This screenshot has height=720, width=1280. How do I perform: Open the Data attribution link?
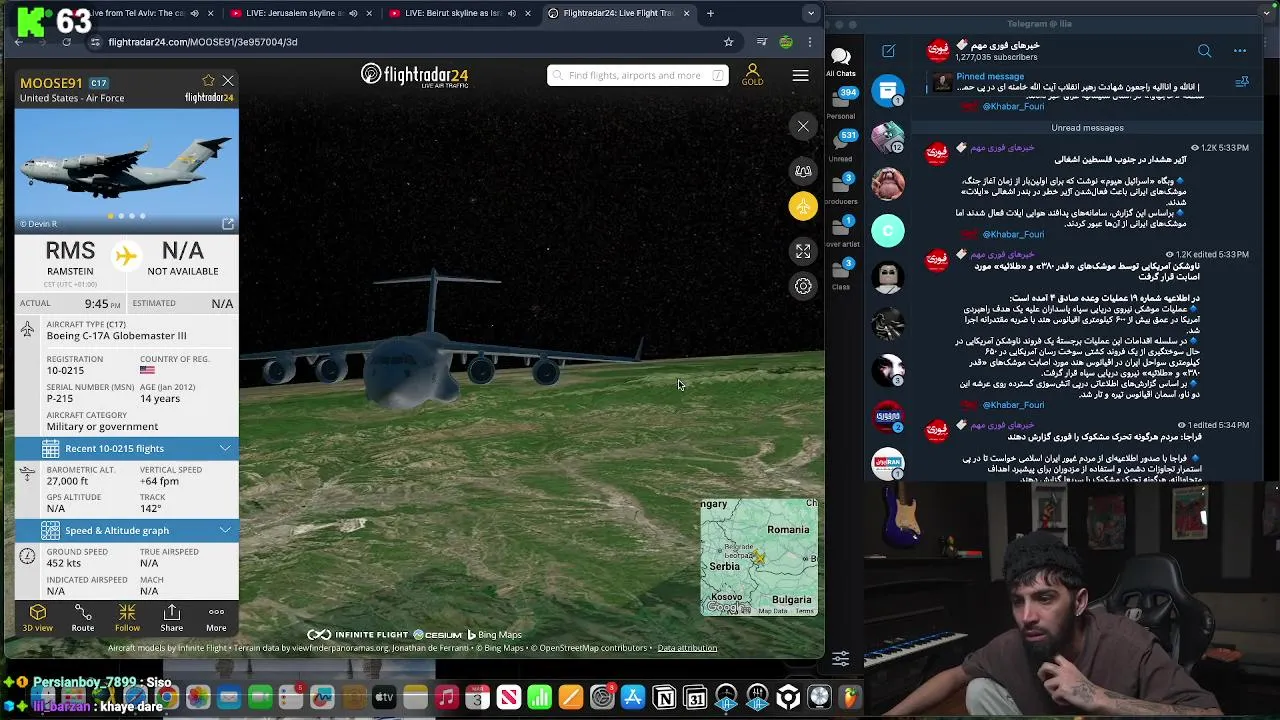coord(687,648)
